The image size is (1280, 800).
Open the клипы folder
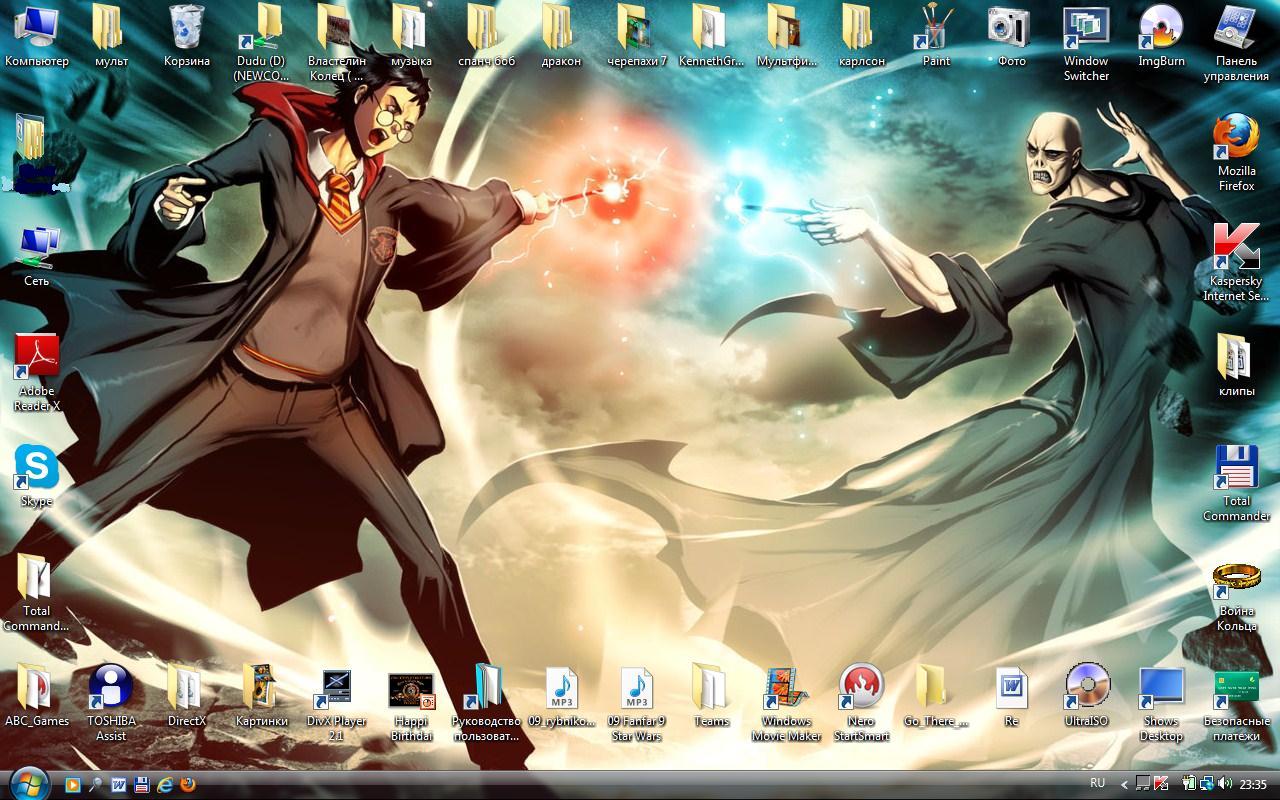point(1236,365)
